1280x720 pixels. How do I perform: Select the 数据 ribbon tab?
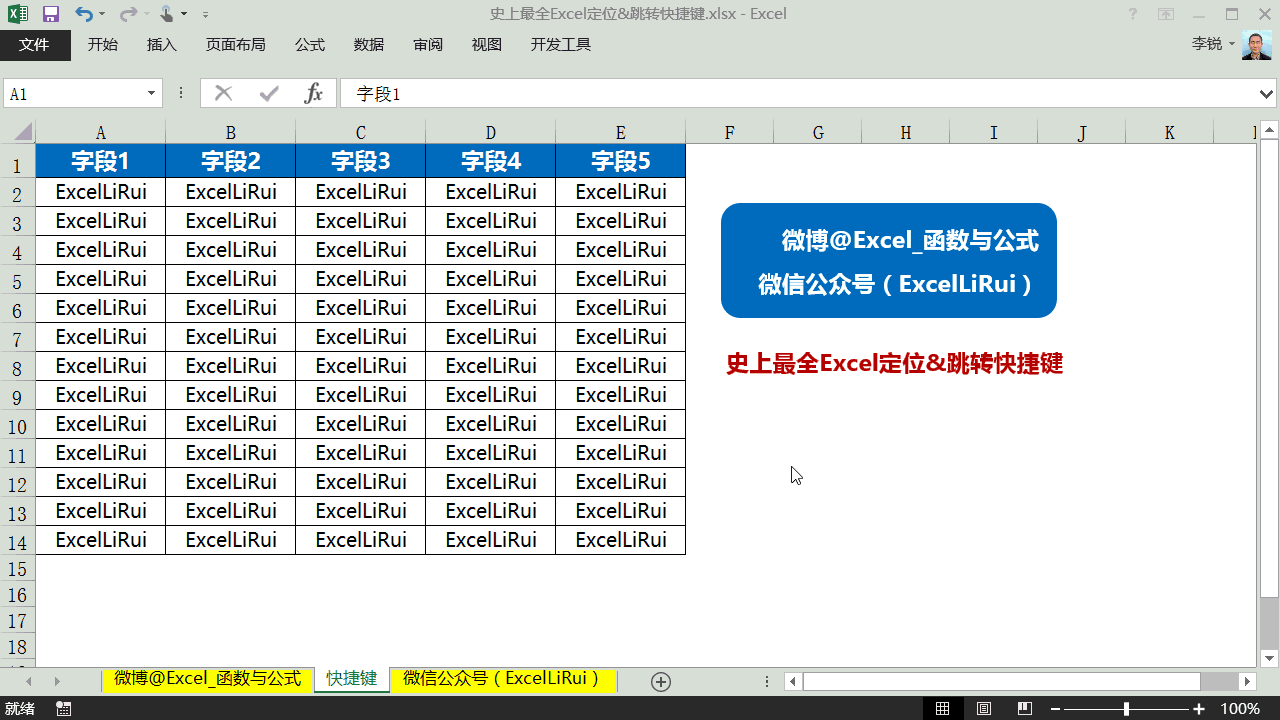coord(369,45)
